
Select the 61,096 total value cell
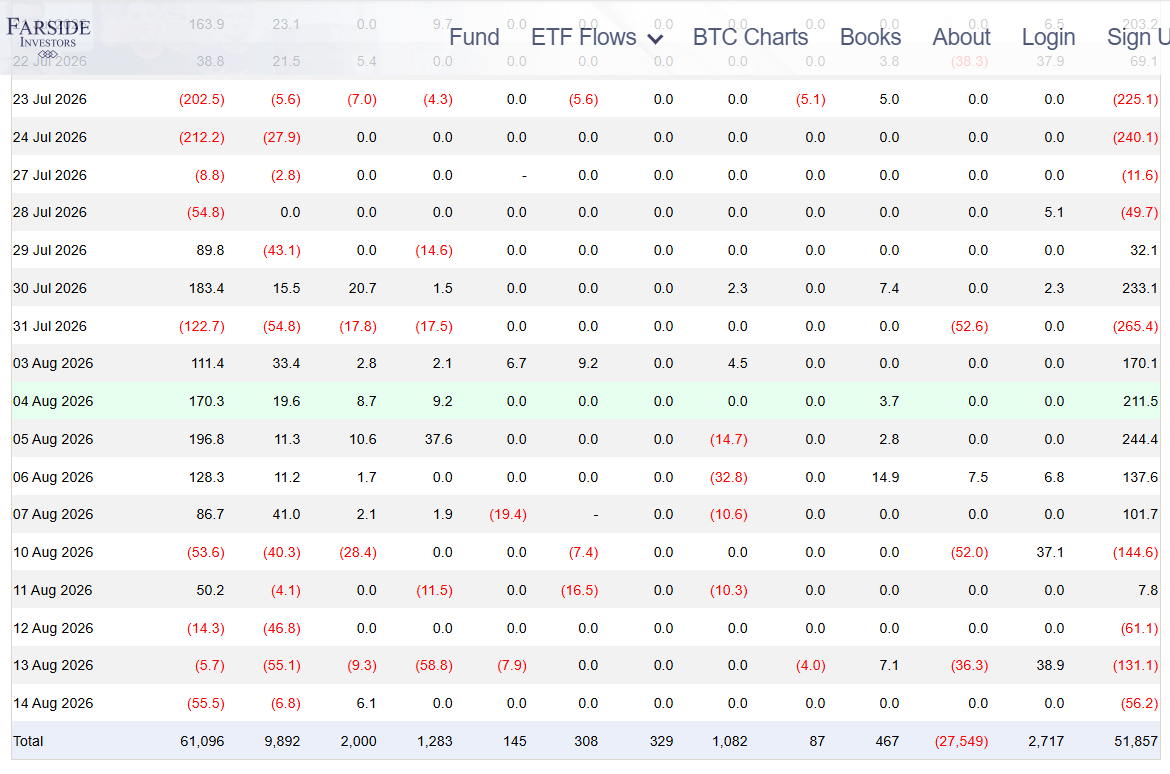(202, 741)
